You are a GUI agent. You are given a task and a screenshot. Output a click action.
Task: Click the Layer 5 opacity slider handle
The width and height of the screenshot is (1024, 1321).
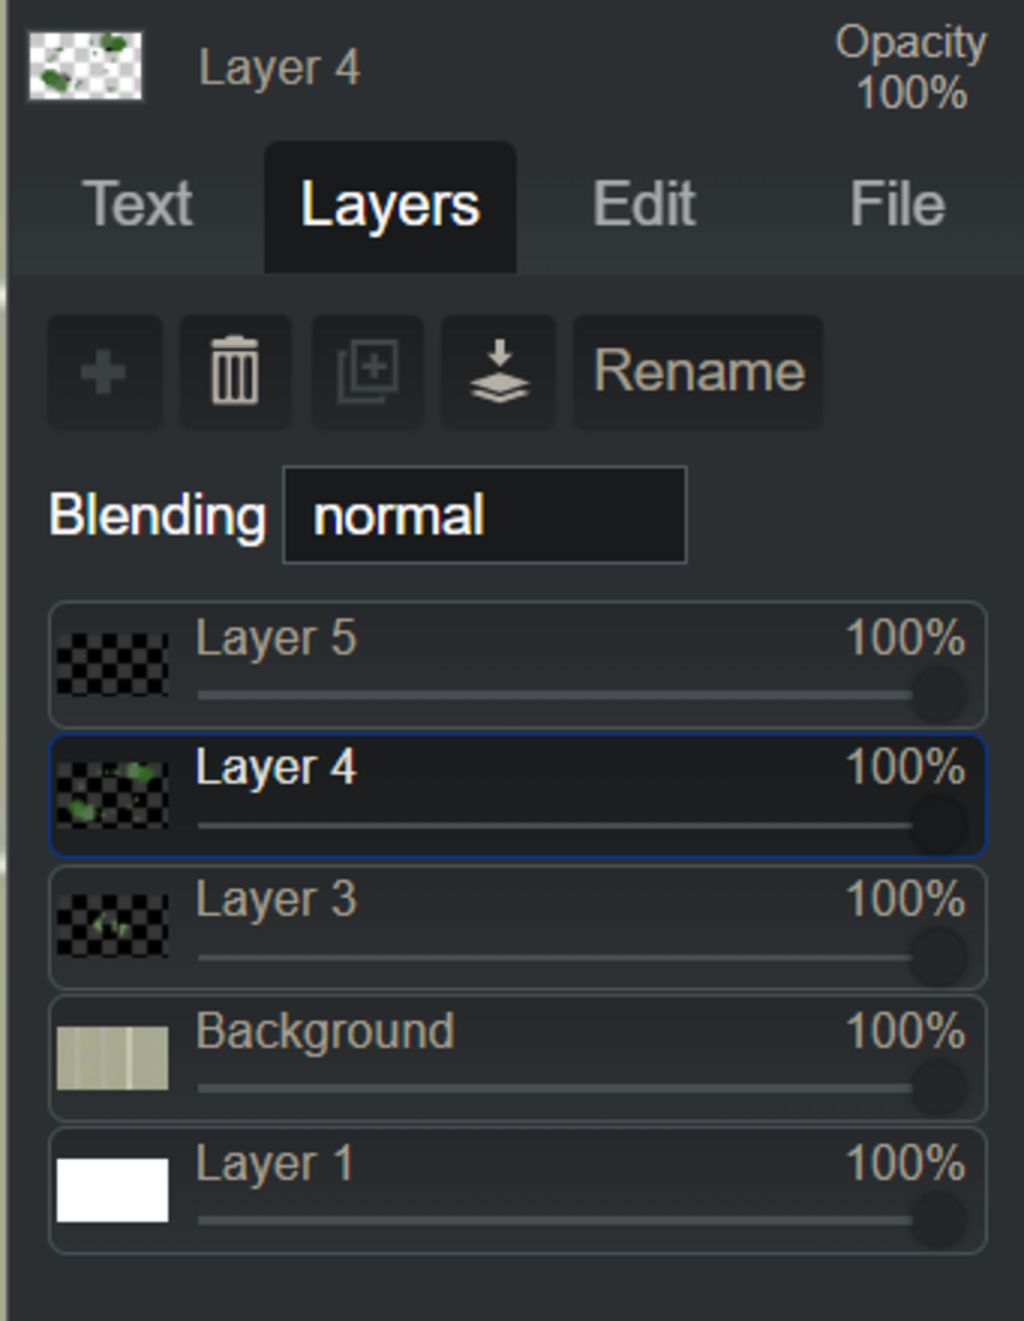coord(938,694)
